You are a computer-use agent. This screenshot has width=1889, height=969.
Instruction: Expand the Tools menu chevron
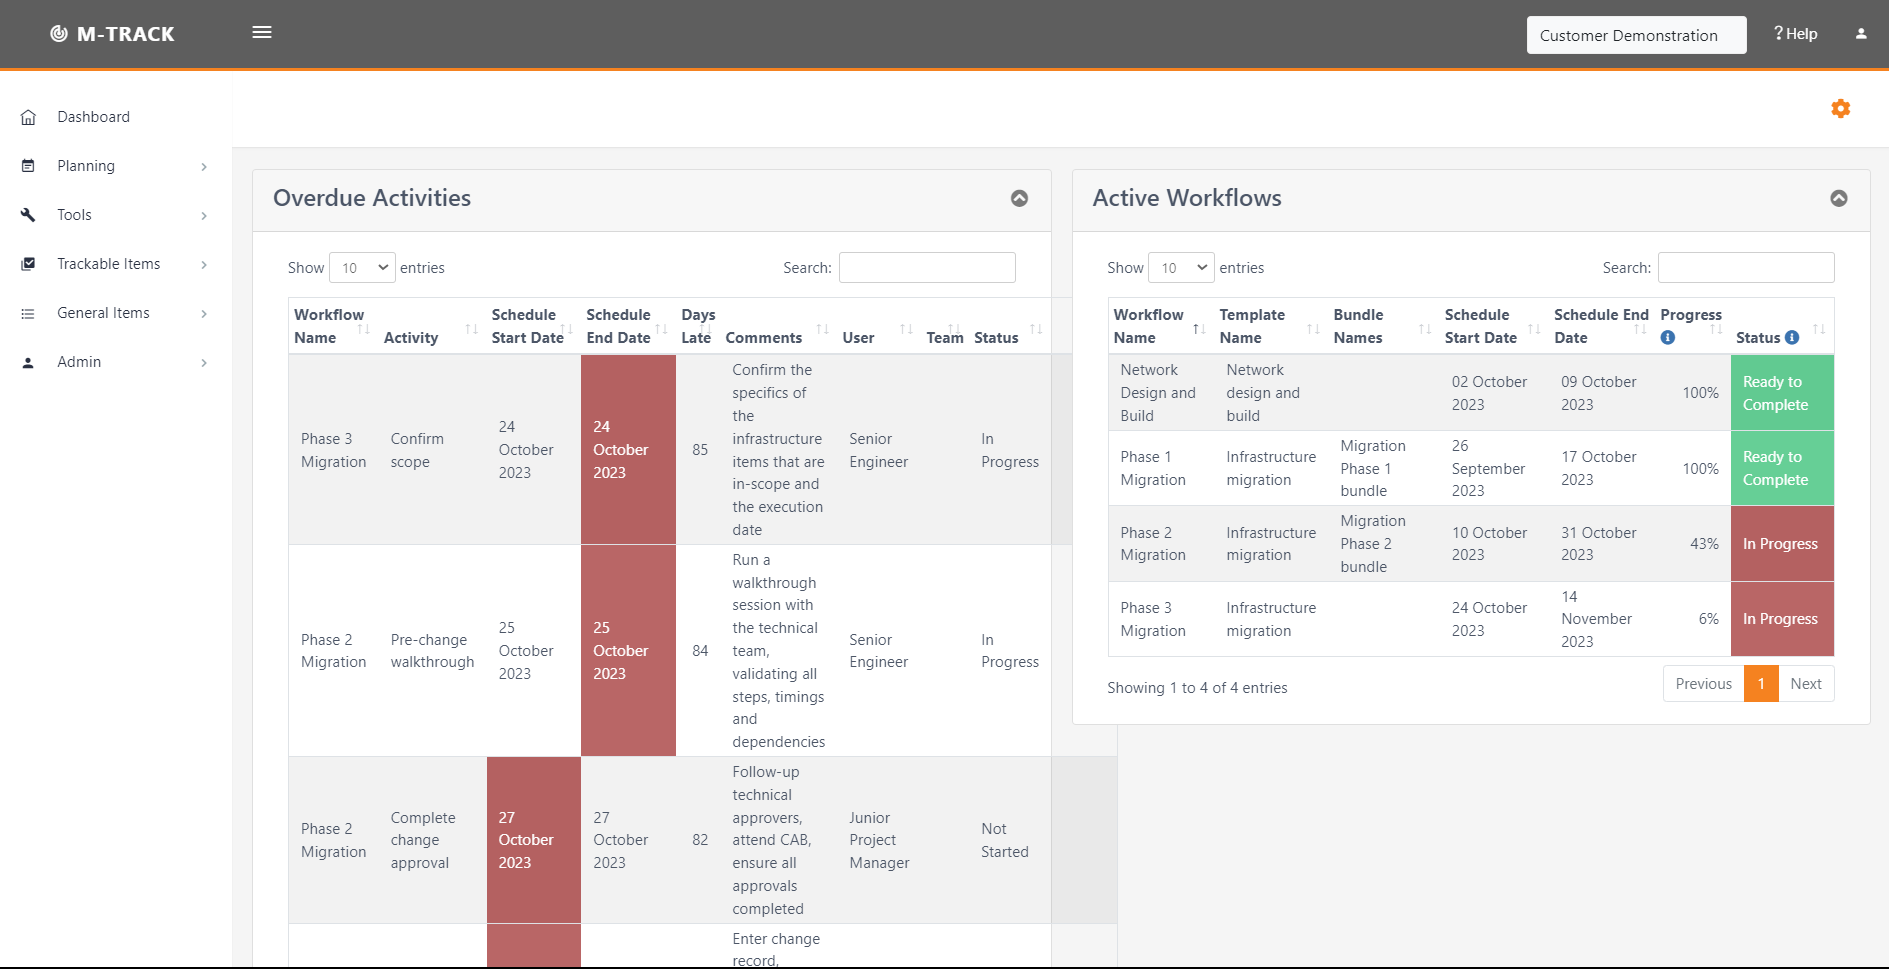pos(204,216)
